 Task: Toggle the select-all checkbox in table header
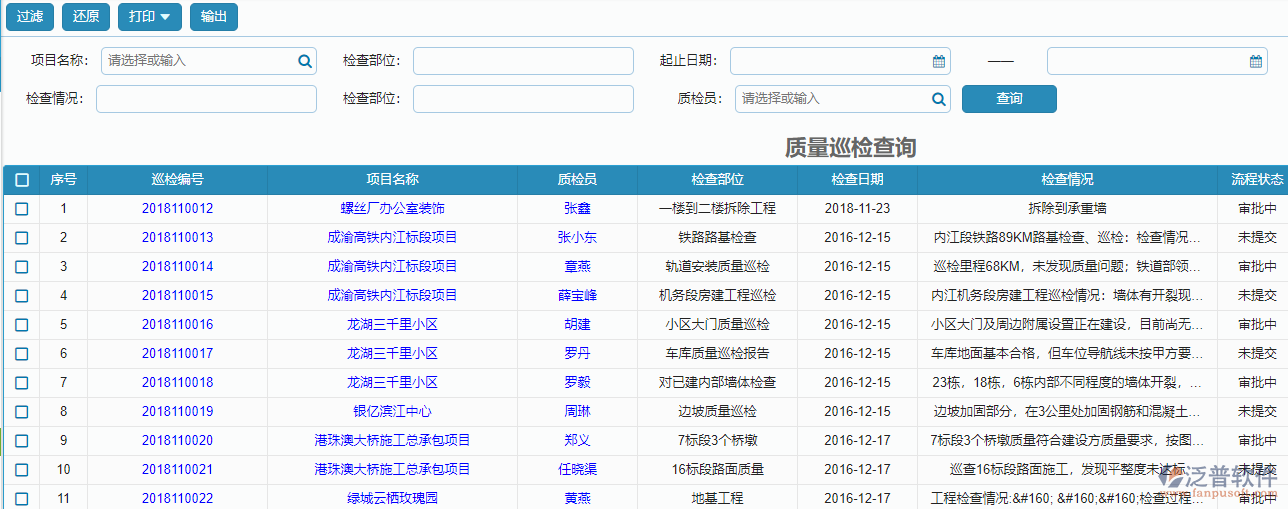(x=22, y=180)
